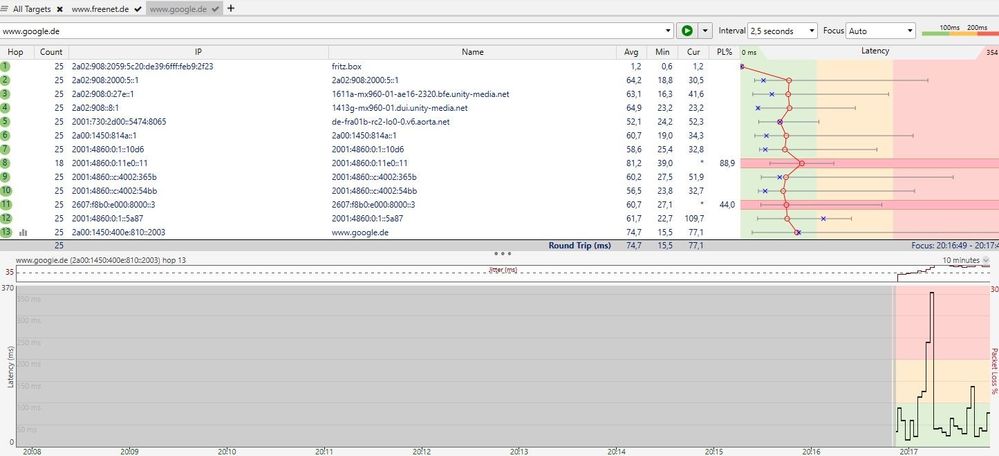The height and width of the screenshot is (456, 999).
Task: Click de-fra01b-rc2-lo0-0.v6.aorta.net name
Action: (391, 122)
